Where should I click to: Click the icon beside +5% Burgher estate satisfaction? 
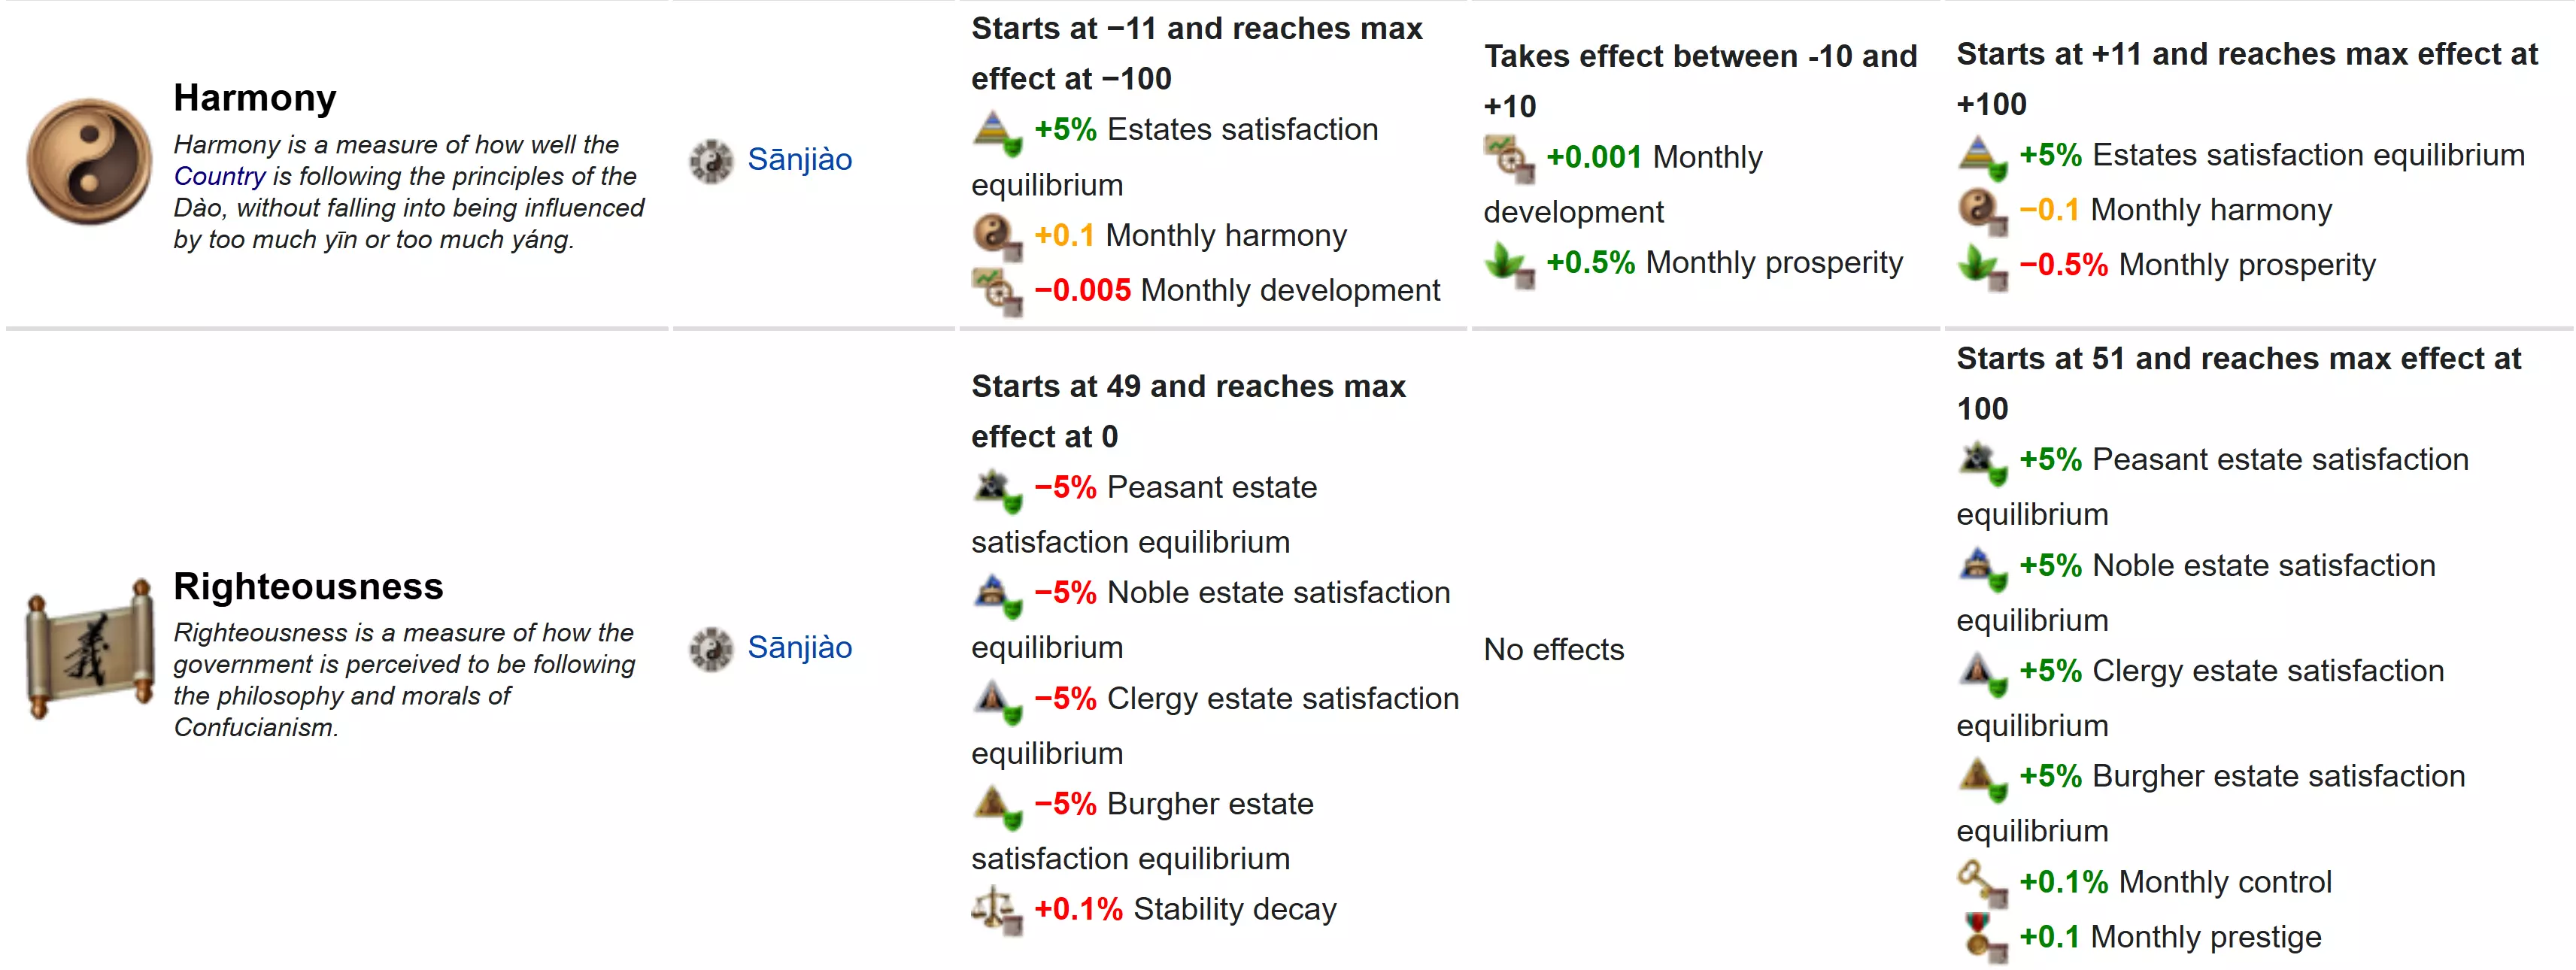[x=1981, y=778]
